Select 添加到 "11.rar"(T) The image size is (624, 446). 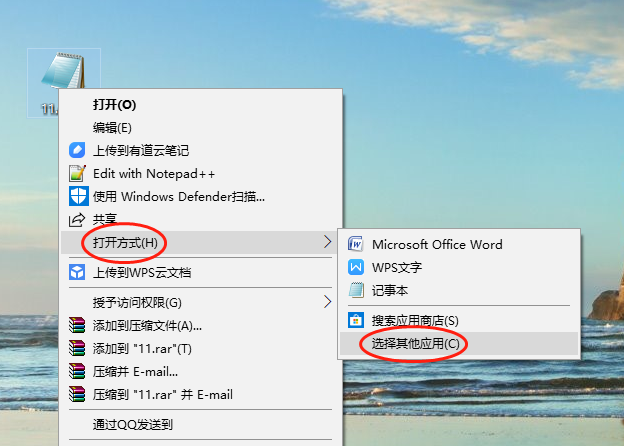pyautogui.click(x=201, y=349)
